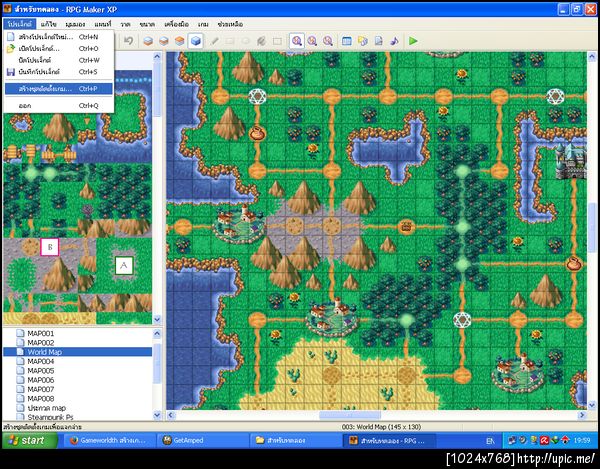
Task: Choose the Close Project Ctrl+W menu entry
Action: tap(59, 60)
